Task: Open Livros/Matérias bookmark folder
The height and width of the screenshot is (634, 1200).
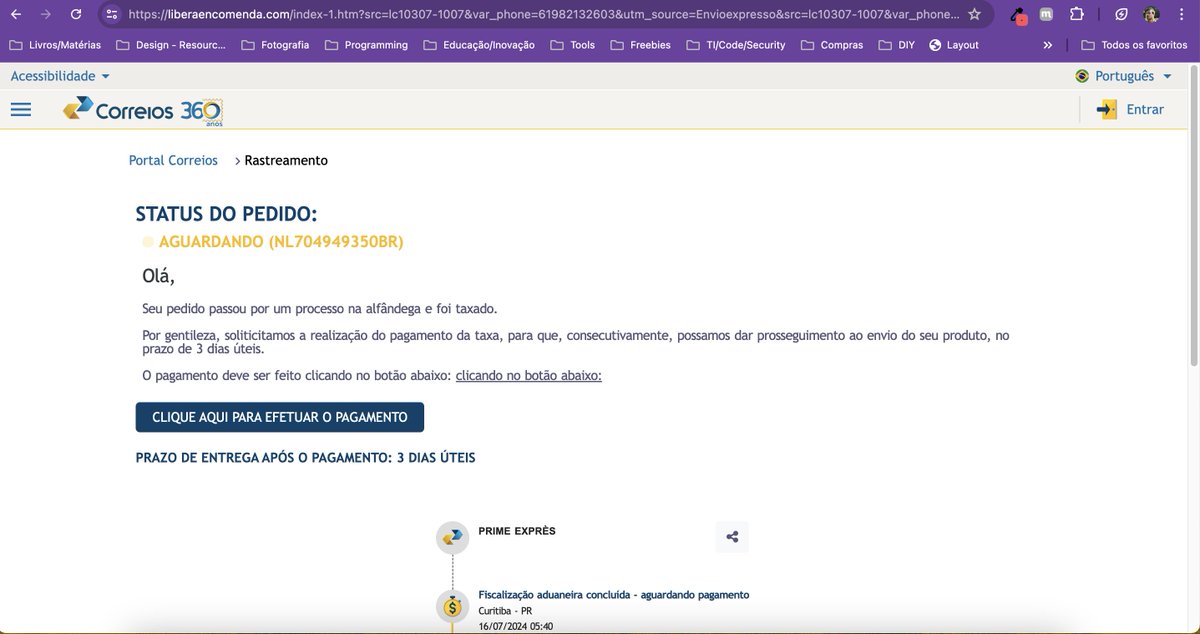Action: pos(54,45)
